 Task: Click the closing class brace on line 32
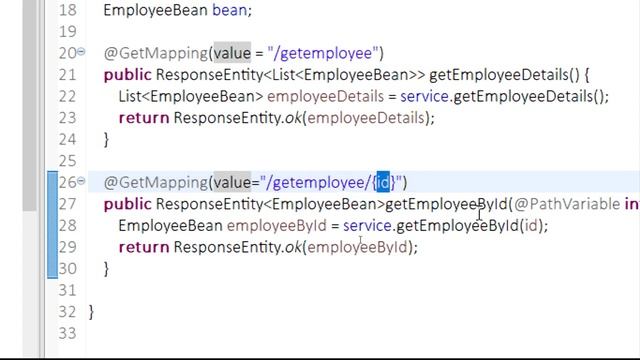(x=91, y=312)
